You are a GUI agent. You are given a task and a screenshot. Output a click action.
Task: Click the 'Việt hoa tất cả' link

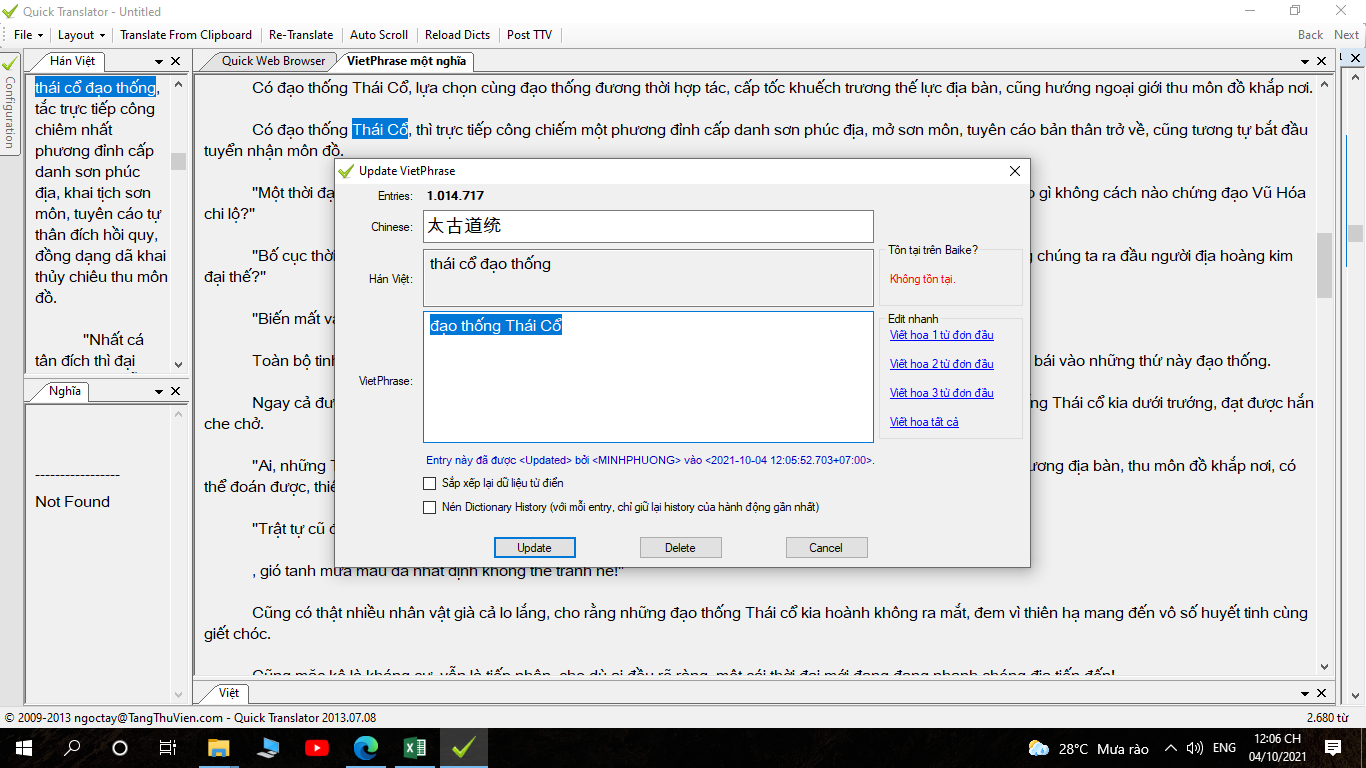point(924,422)
